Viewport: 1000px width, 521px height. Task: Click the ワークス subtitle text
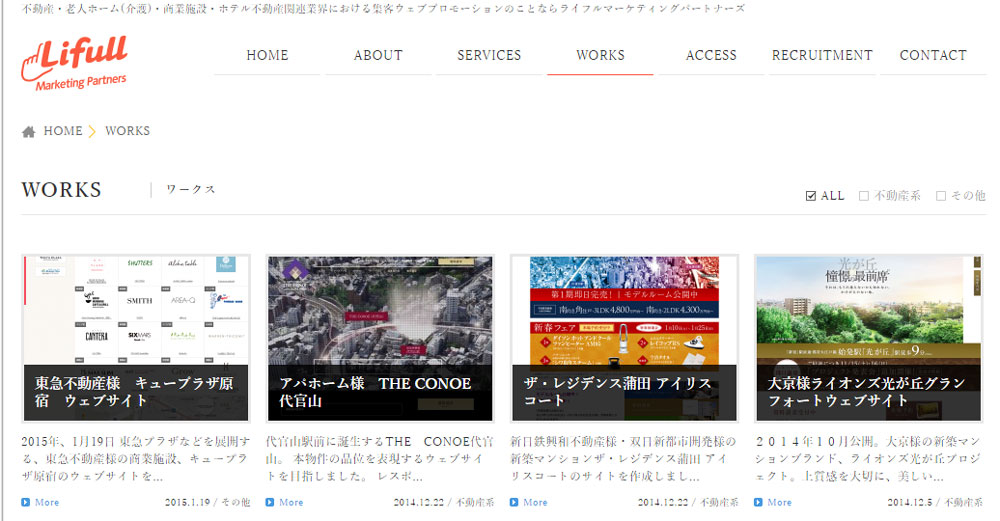tap(191, 189)
